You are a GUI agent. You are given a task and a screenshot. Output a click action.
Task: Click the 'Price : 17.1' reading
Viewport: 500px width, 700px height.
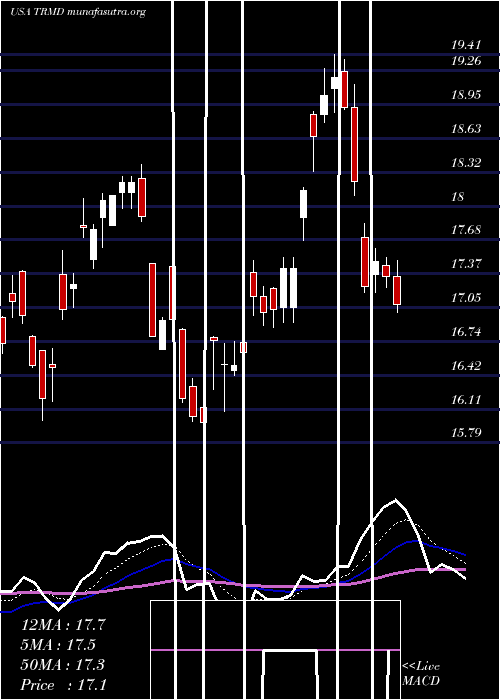pyautogui.click(x=63, y=685)
